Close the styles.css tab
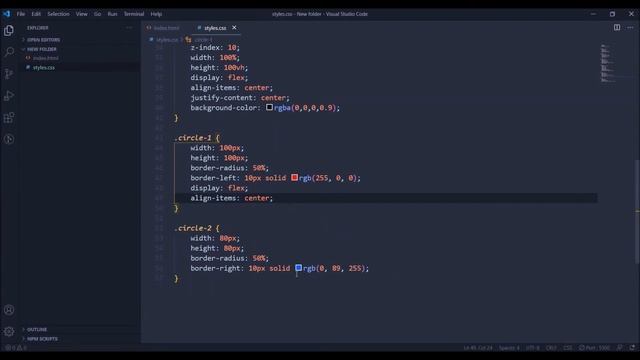Screen dimensions: 640x360 [x=234, y=27]
